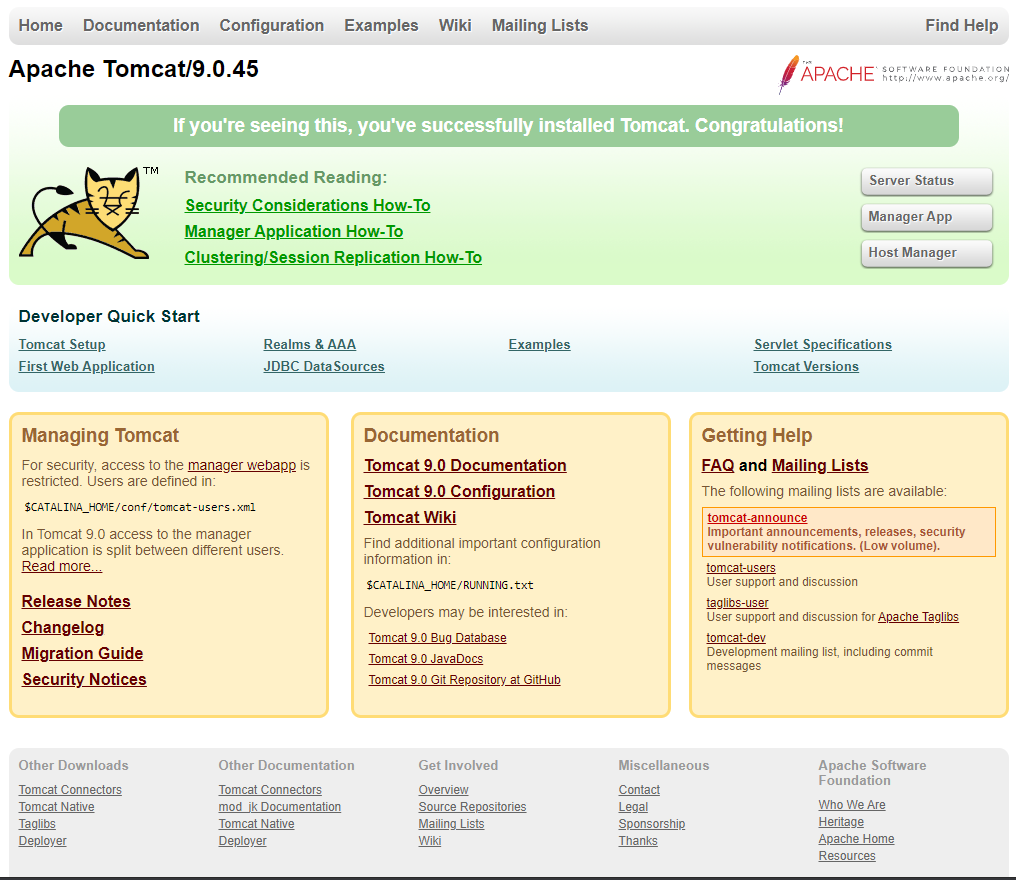Click the Tomcat cat logo

pyautogui.click(x=85, y=212)
